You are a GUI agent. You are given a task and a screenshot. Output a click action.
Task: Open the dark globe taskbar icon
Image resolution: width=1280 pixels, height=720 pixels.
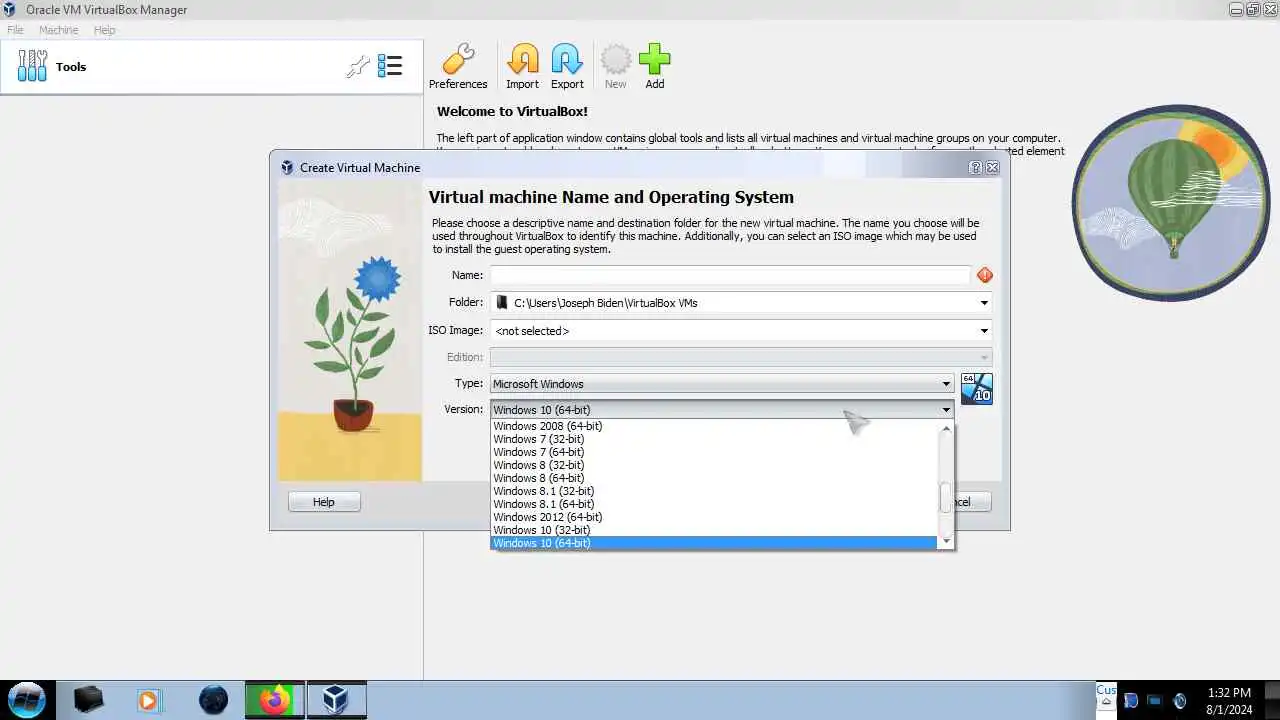click(213, 700)
